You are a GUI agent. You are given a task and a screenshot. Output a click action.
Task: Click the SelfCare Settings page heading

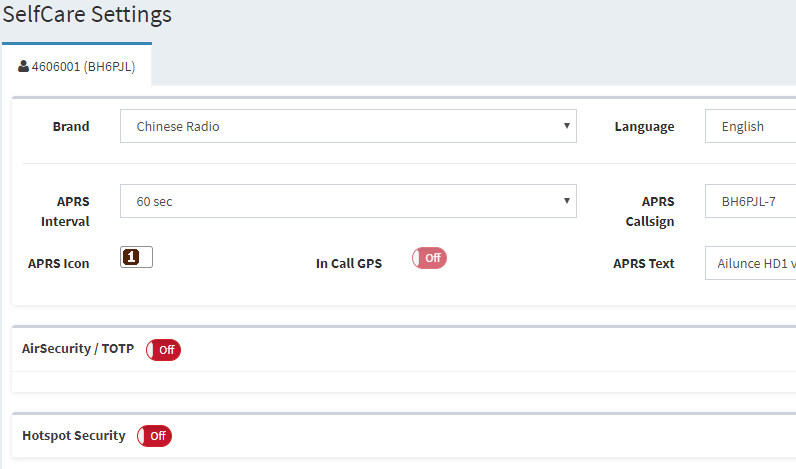tap(87, 15)
